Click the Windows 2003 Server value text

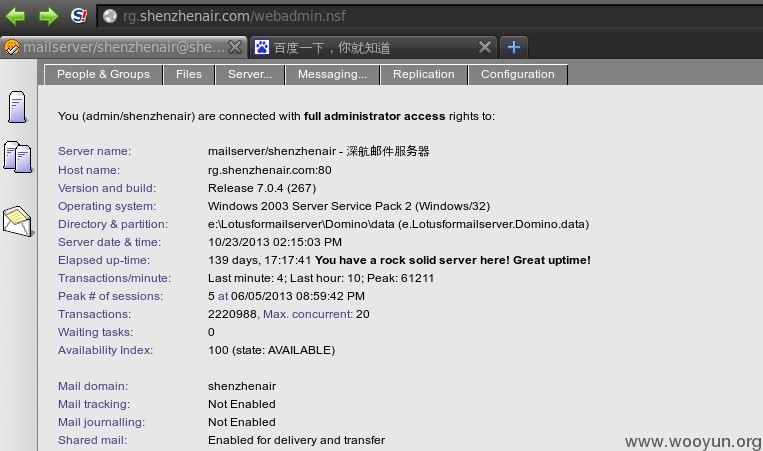[x=349, y=206]
